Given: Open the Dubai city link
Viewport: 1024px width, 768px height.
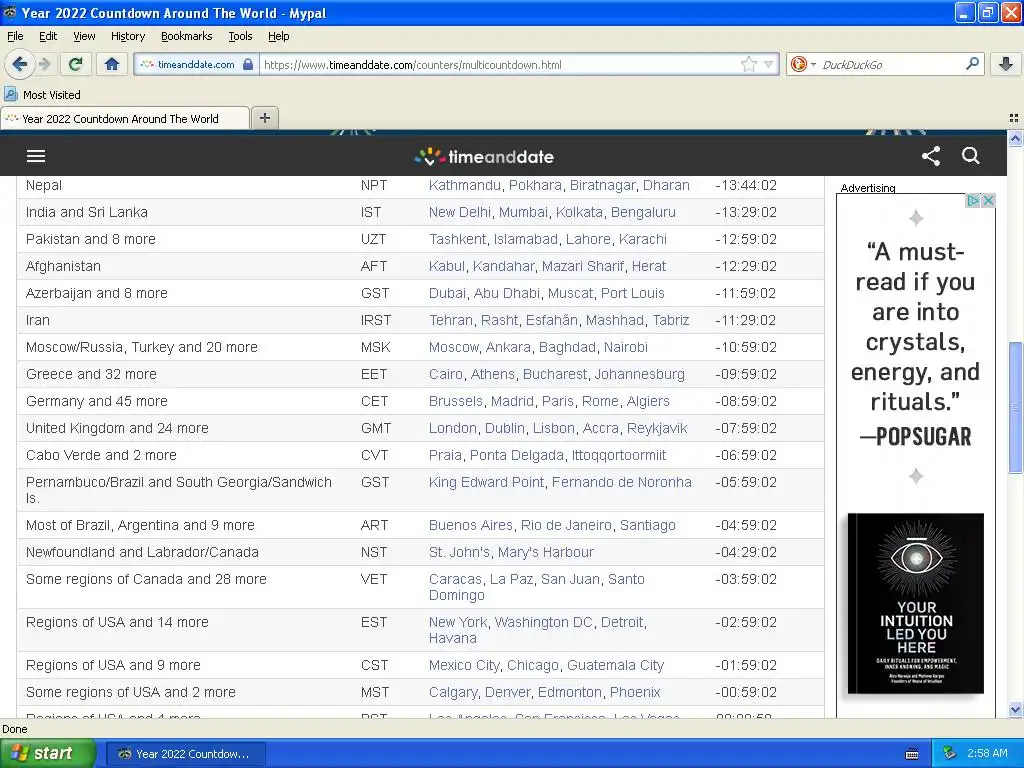Looking at the screenshot, I should pyautogui.click(x=447, y=293).
